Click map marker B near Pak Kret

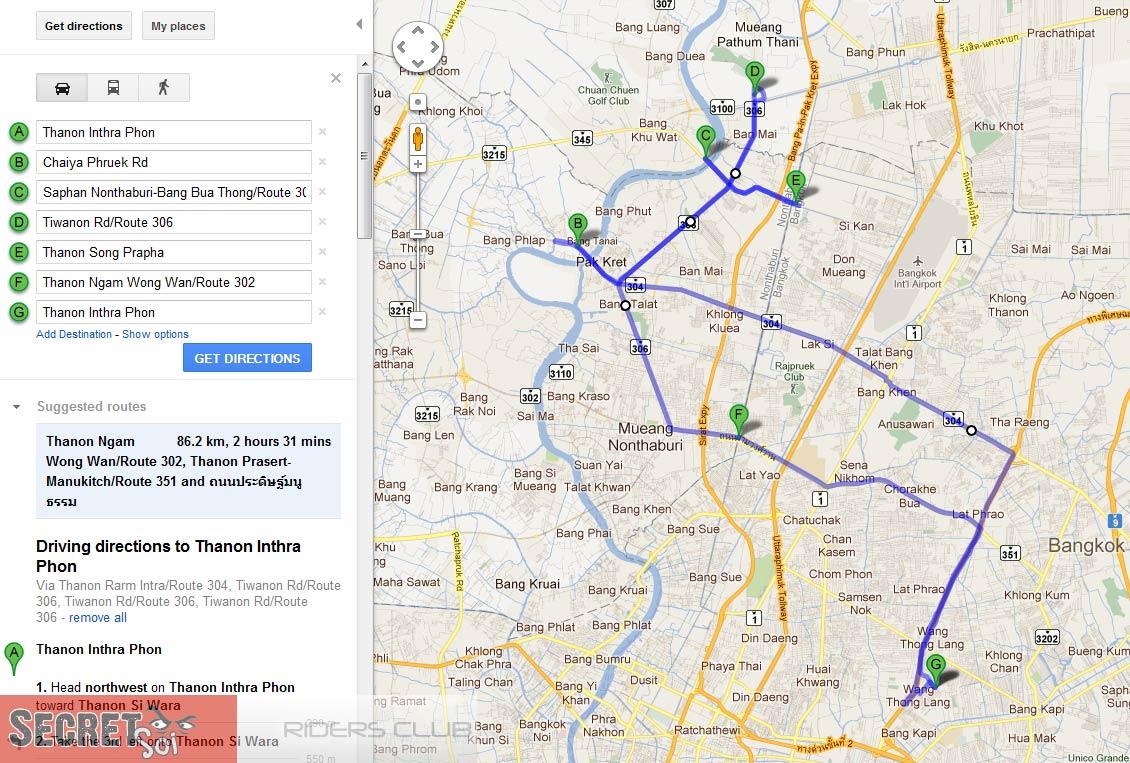tap(577, 228)
